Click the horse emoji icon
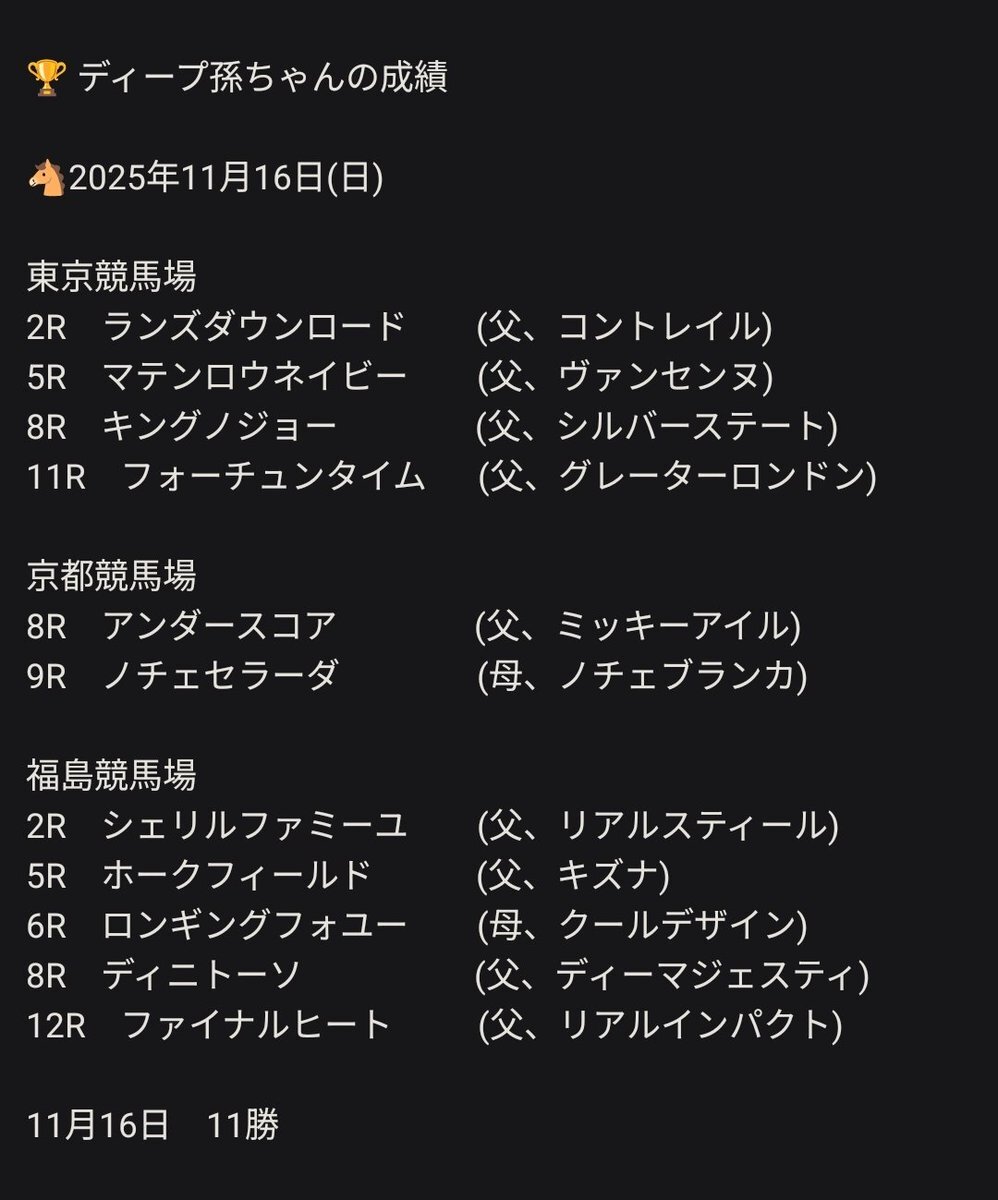 pos(46,179)
